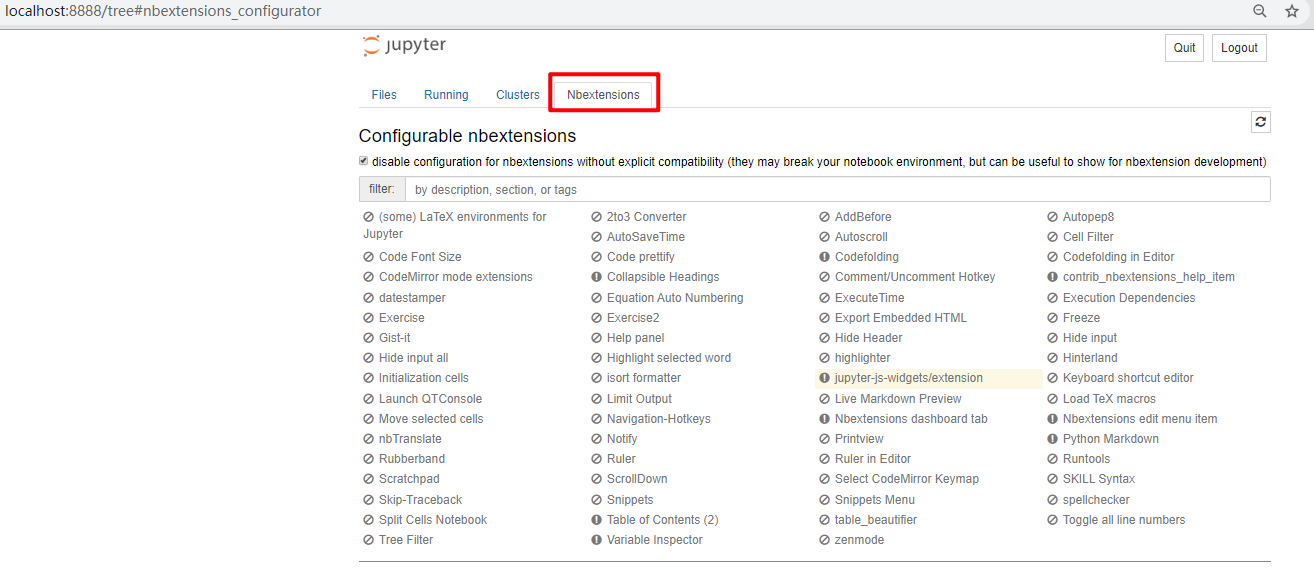Select the Comment/Uncomment Hotkey extension
Screen dimensions: 1314x584
coord(915,277)
